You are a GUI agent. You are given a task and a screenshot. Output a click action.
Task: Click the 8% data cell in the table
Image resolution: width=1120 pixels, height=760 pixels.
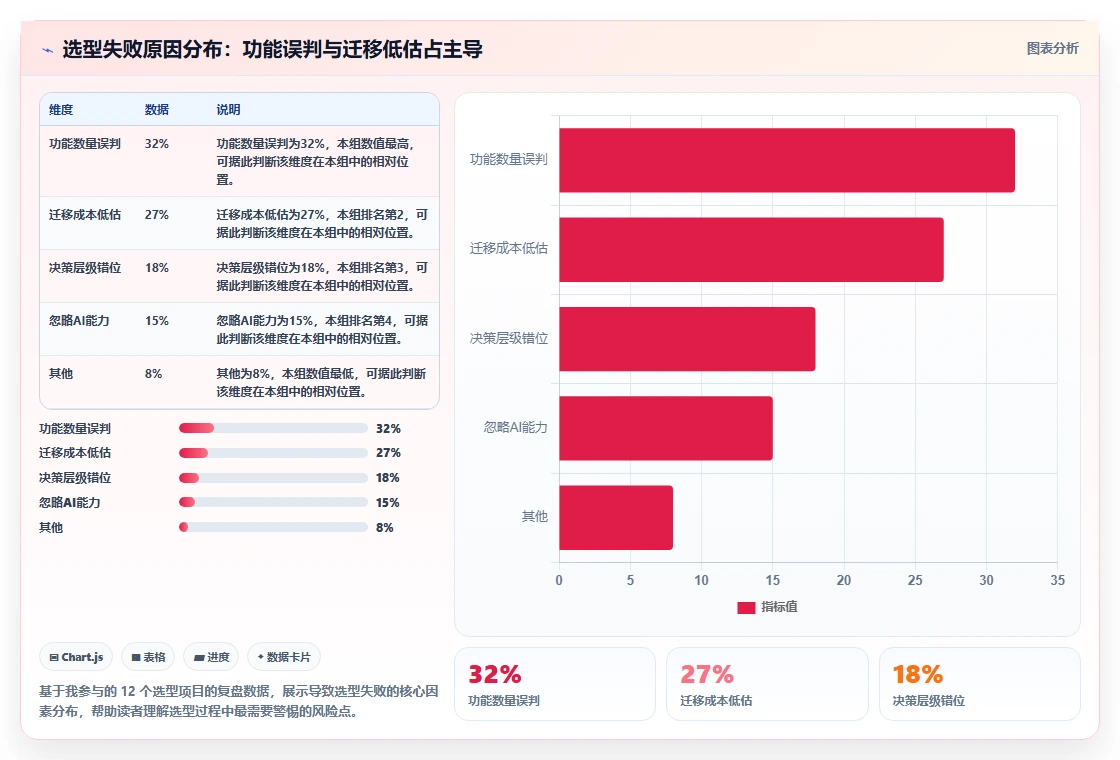pos(154,374)
